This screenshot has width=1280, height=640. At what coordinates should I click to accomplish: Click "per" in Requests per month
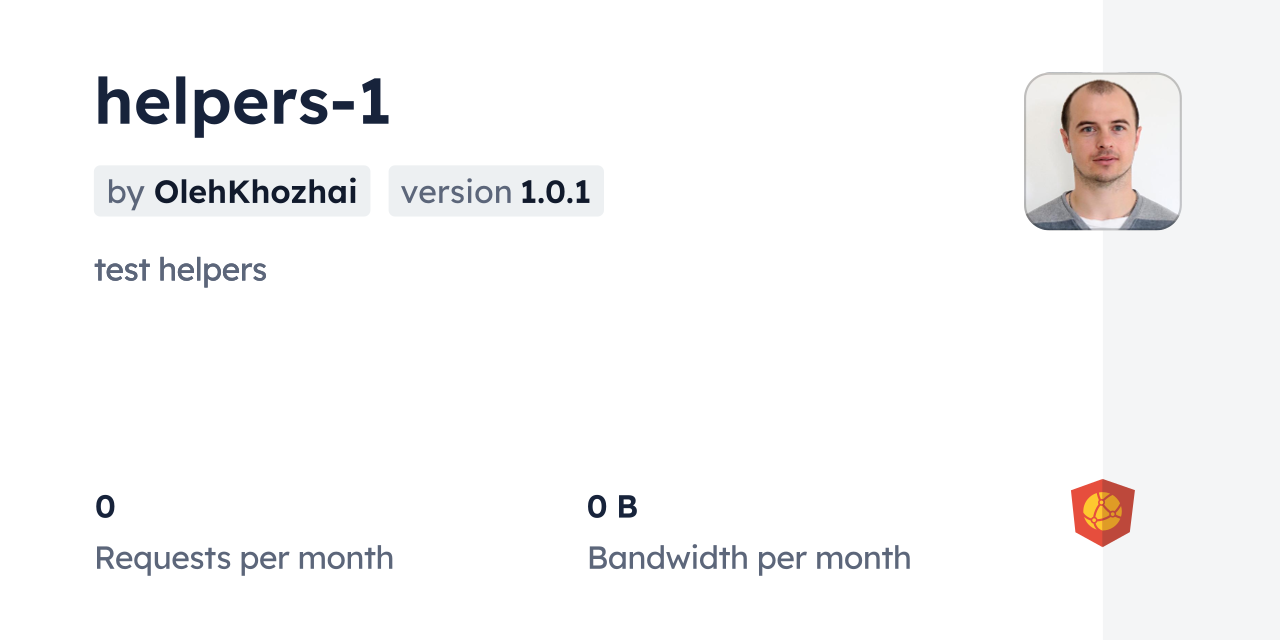point(263,558)
